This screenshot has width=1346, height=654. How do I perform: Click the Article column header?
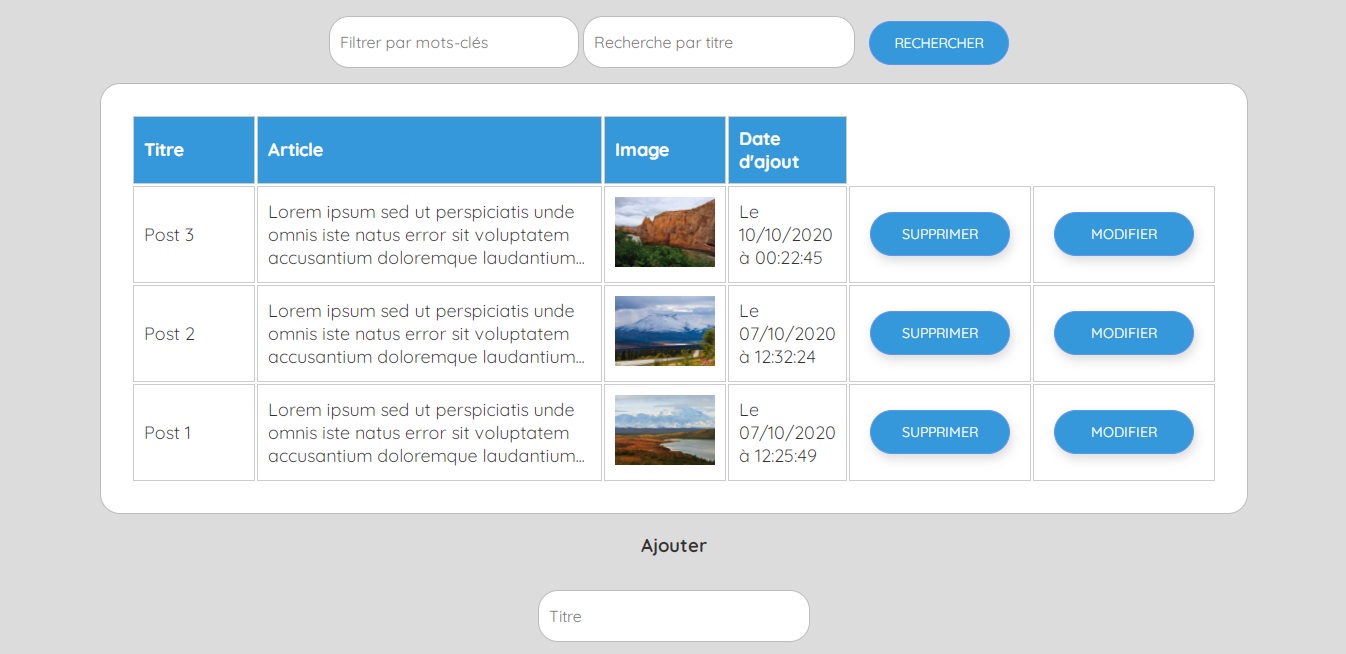coord(429,150)
